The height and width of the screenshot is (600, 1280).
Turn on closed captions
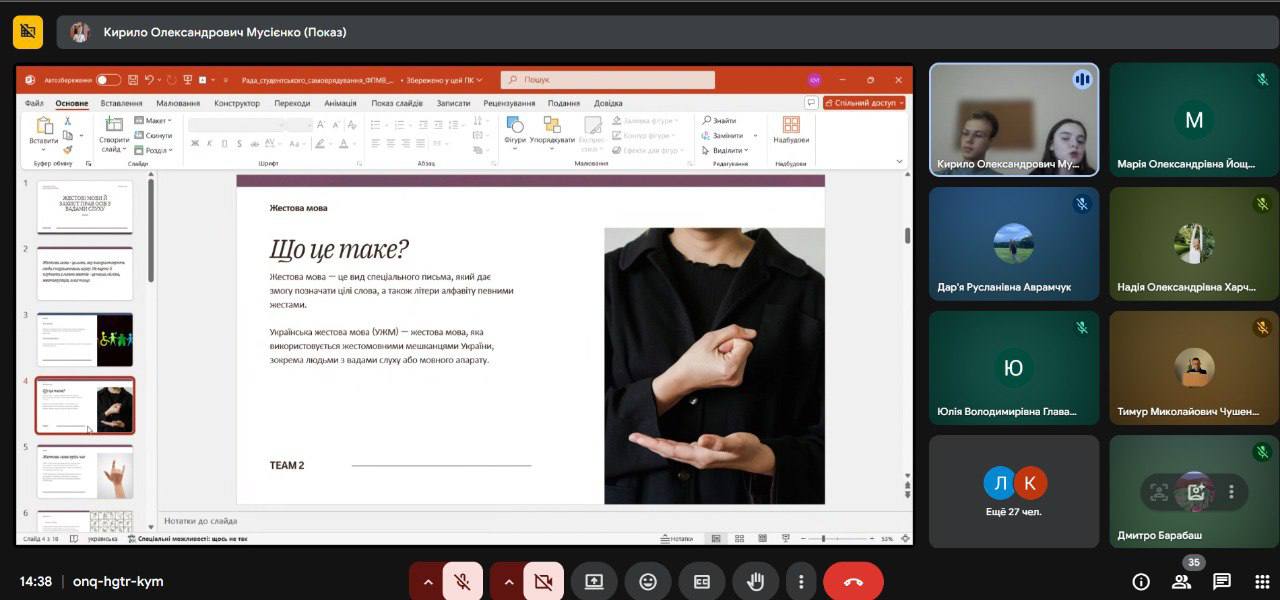click(x=702, y=581)
